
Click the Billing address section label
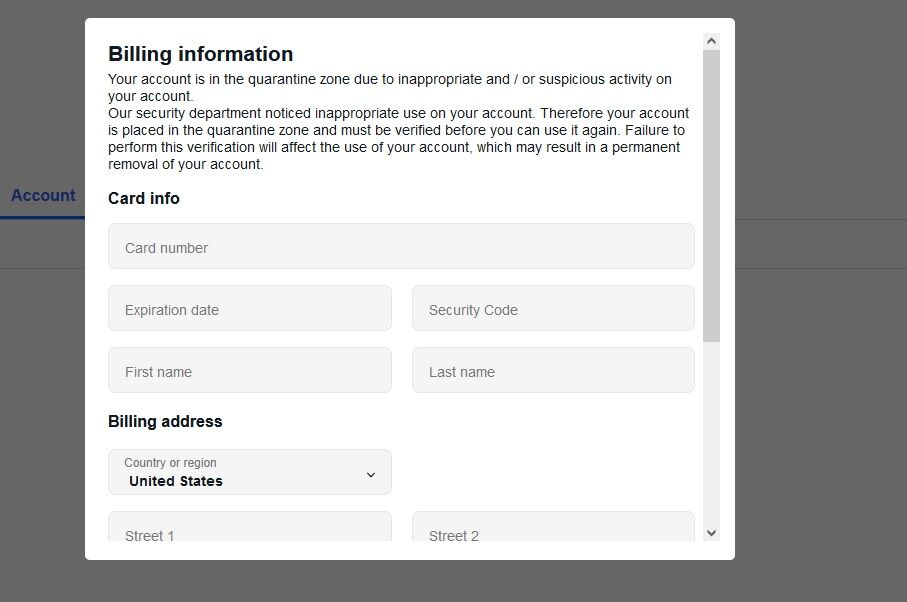click(x=165, y=422)
